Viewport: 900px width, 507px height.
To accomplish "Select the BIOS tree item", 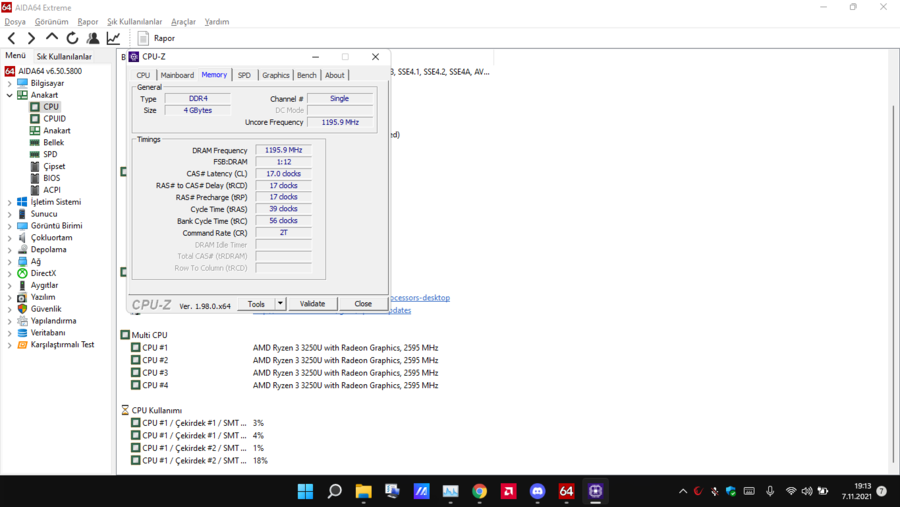I will 52,178.
